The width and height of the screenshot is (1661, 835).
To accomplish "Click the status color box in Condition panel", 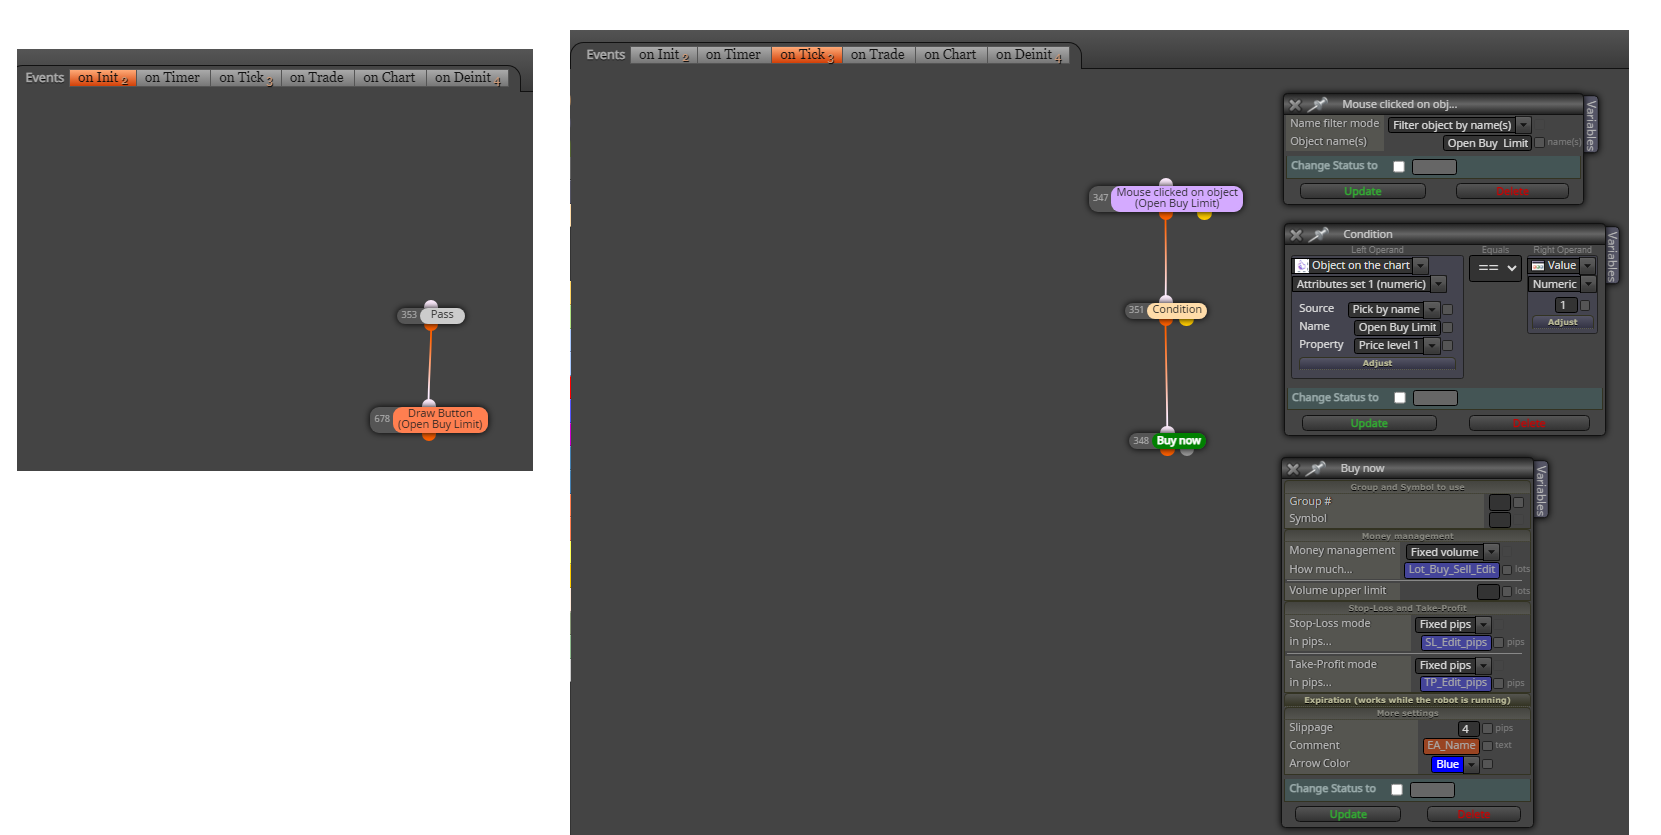I will click(1435, 398).
